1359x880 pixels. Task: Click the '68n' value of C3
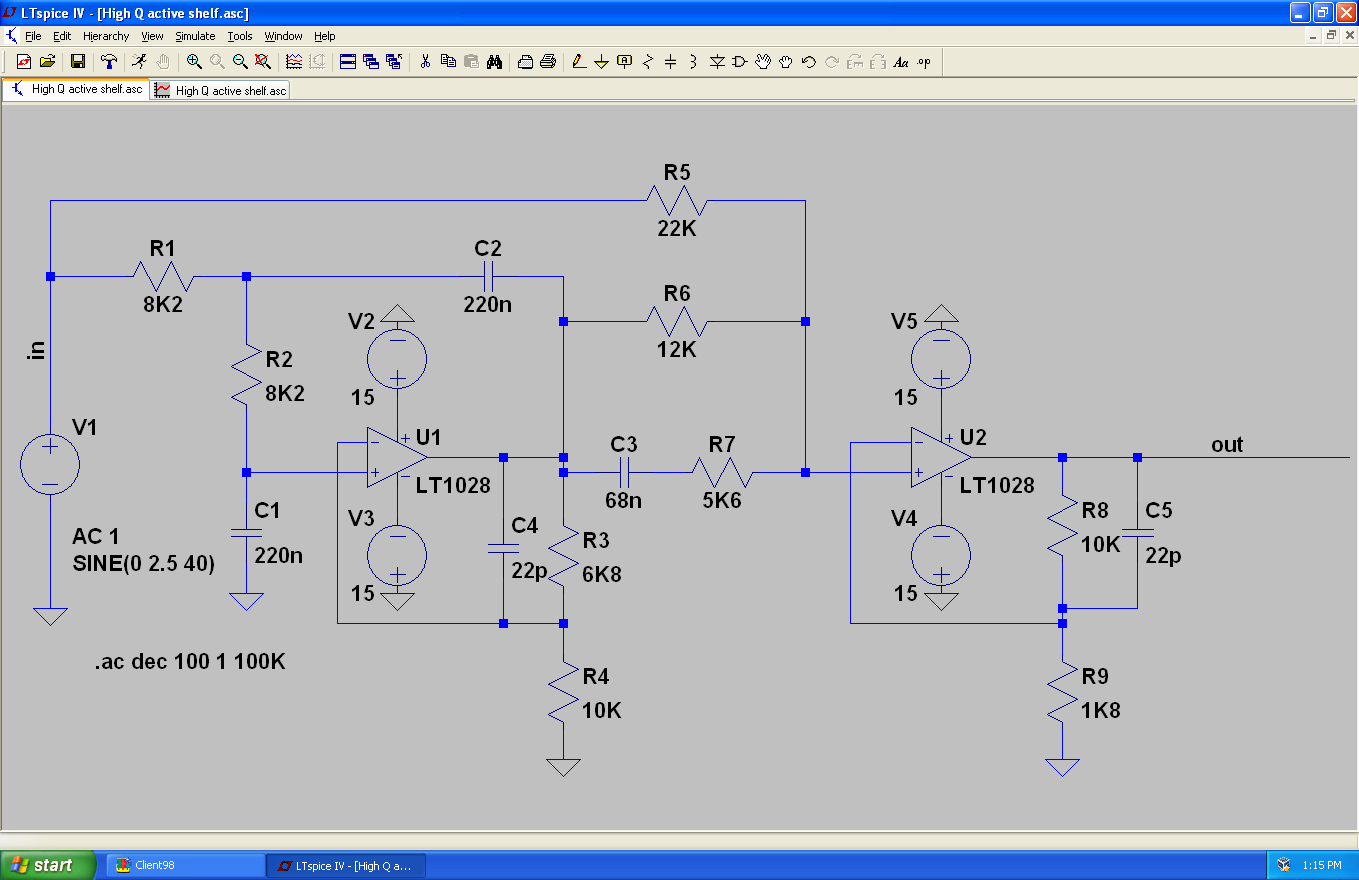tap(623, 500)
